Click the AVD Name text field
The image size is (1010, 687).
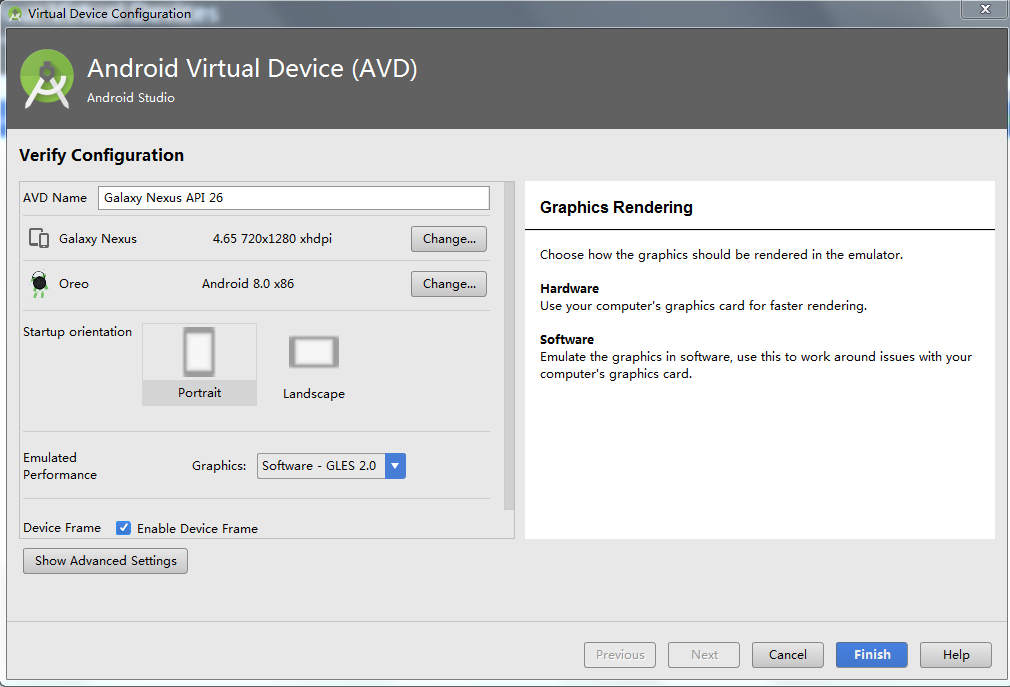click(294, 198)
